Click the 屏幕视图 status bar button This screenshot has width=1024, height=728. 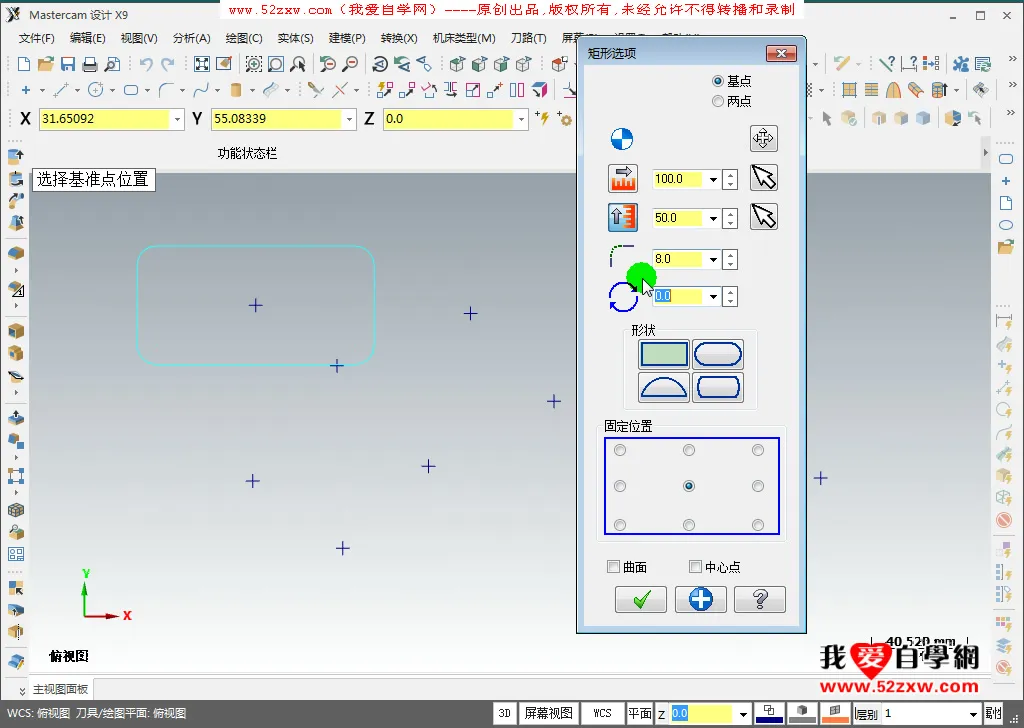(549, 713)
